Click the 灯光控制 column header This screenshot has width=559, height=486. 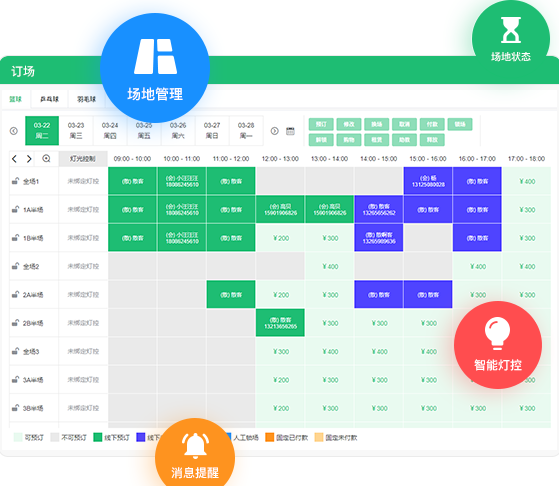(x=83, y=159)
